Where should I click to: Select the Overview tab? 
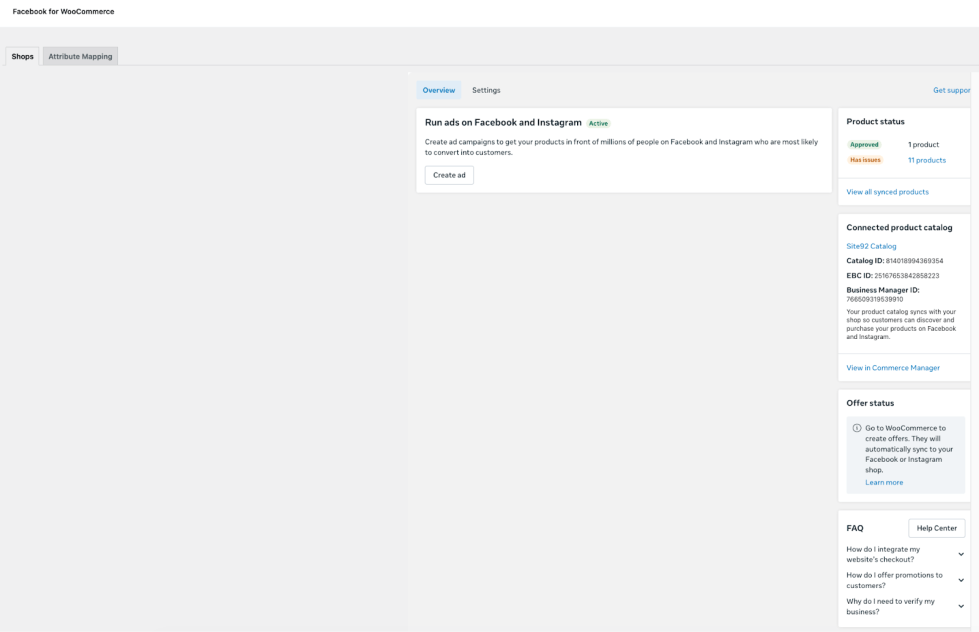tap(439, 90)
